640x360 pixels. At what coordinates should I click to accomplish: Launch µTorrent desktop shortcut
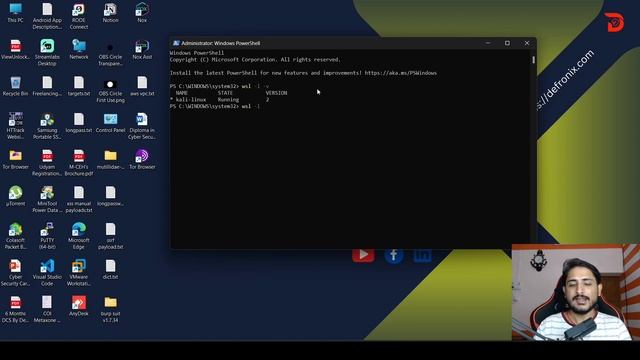(16, 196)
